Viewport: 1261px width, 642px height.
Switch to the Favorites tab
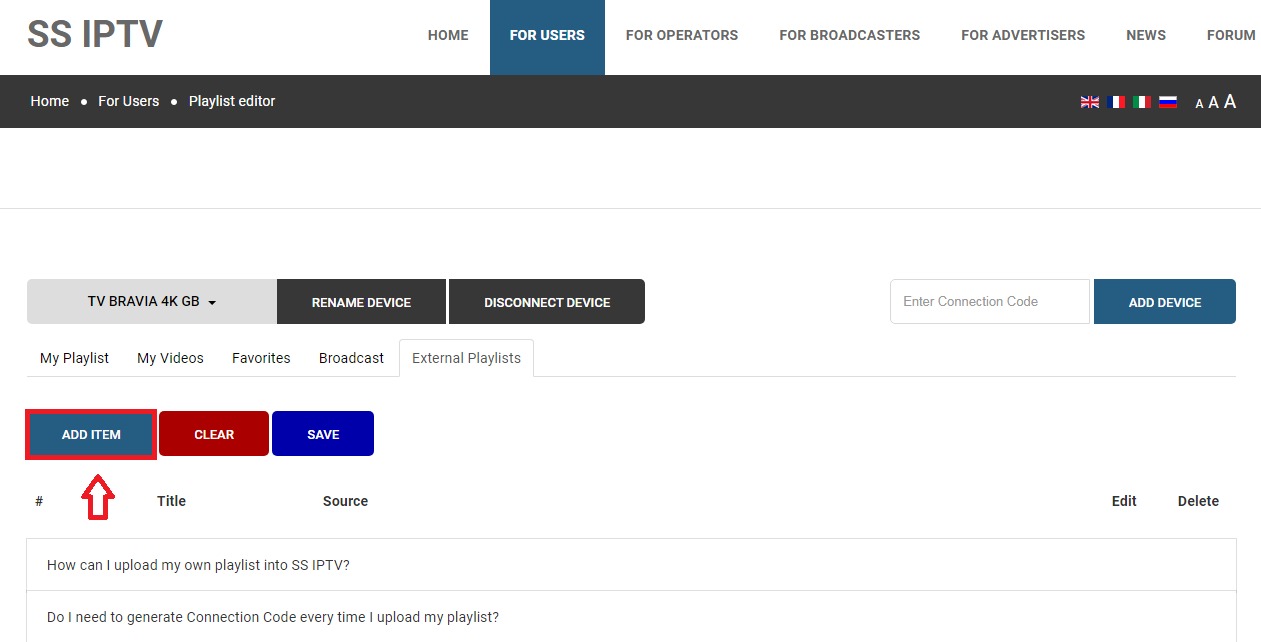click(260, 357)
